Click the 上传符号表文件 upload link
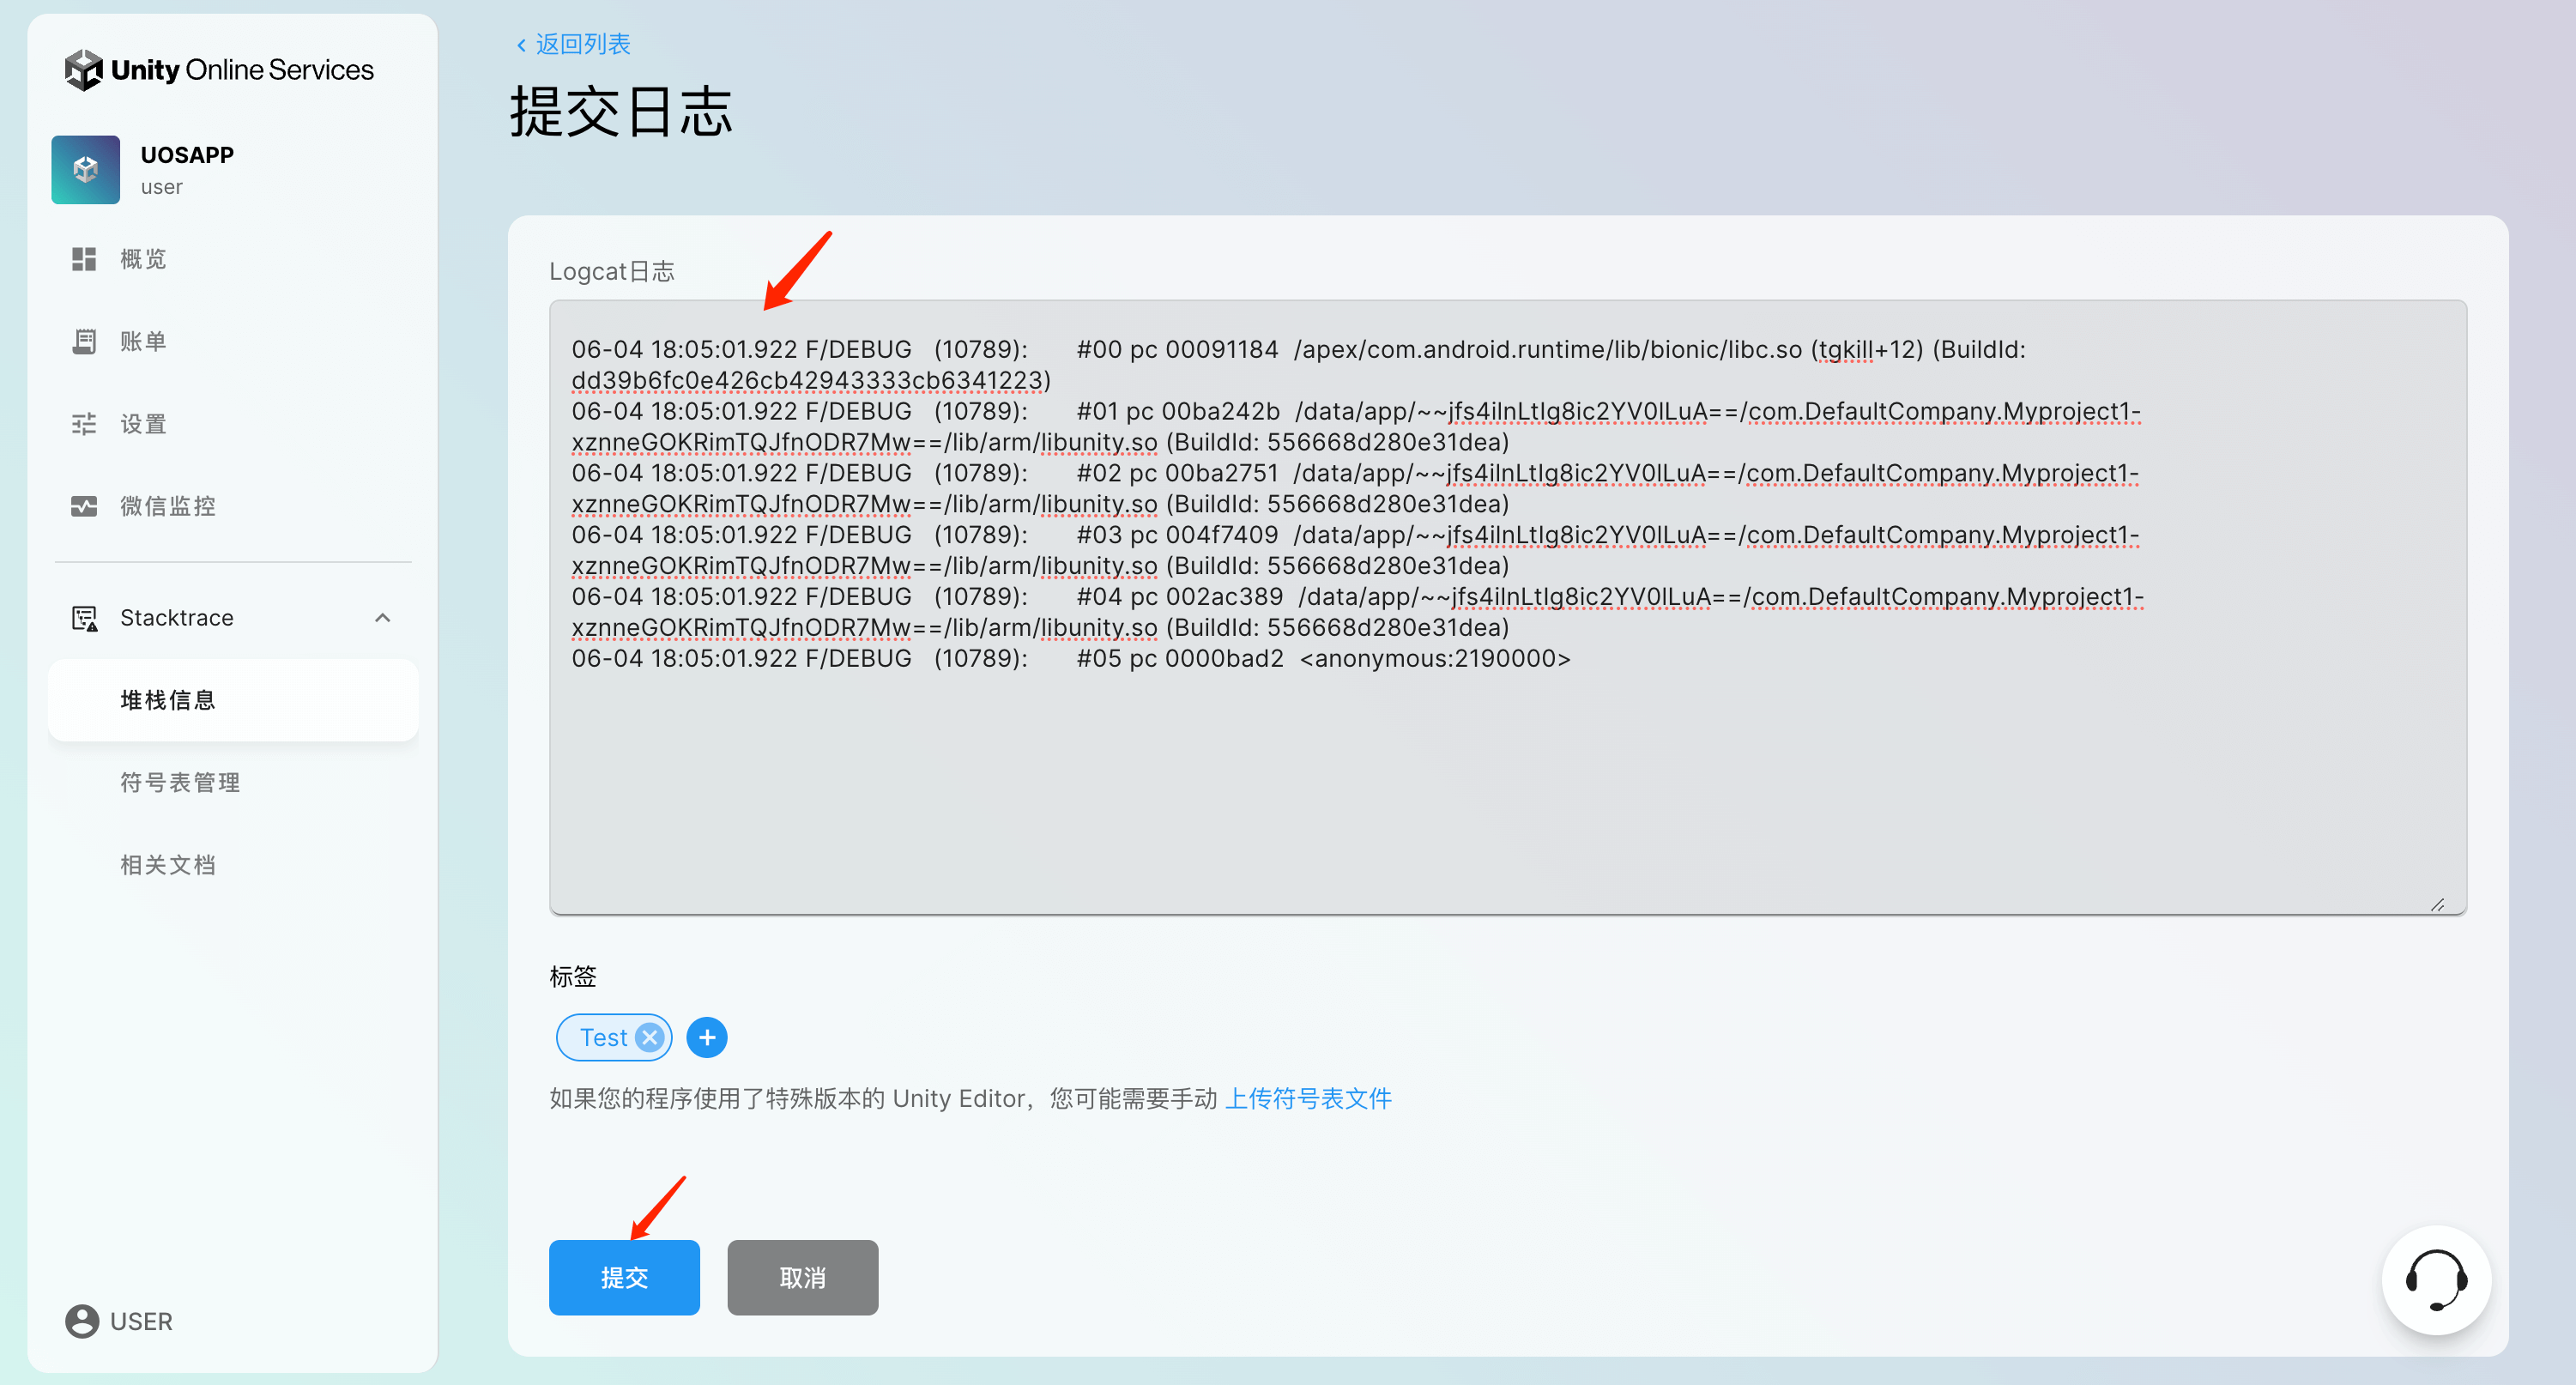 [1308, 1098]
